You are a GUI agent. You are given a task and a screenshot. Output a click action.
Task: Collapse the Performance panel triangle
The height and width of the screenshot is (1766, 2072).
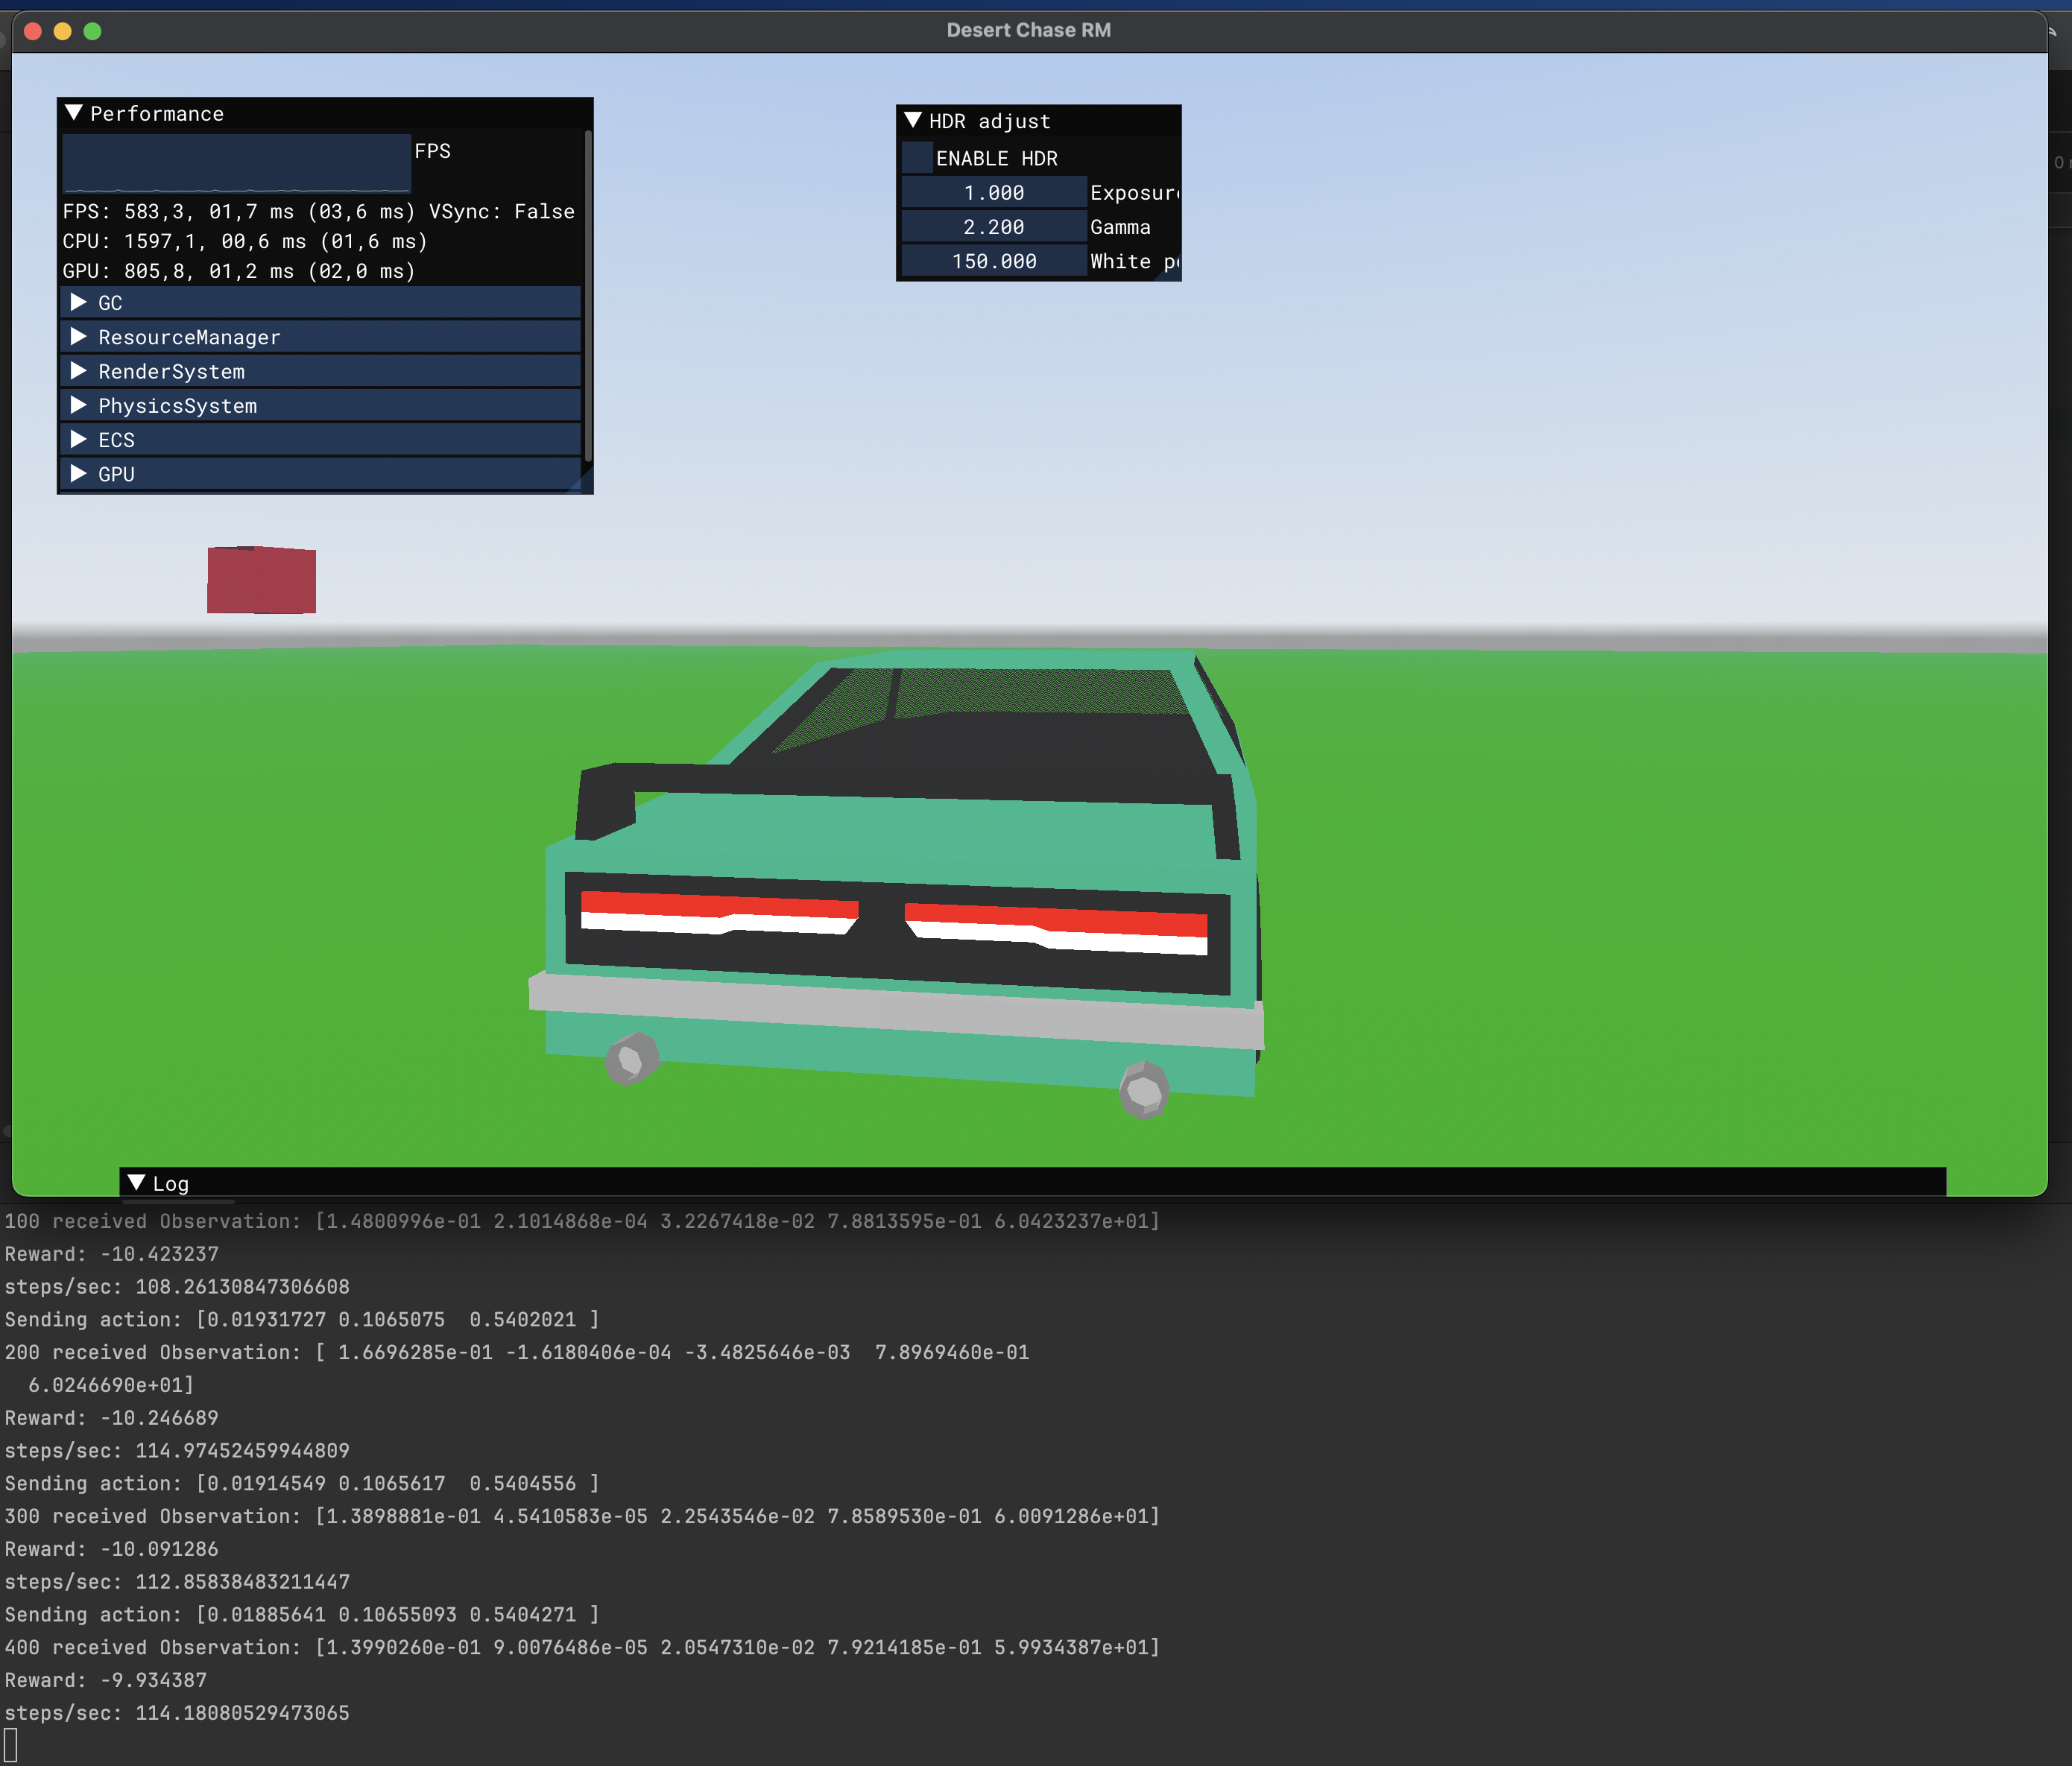[74, 113]
